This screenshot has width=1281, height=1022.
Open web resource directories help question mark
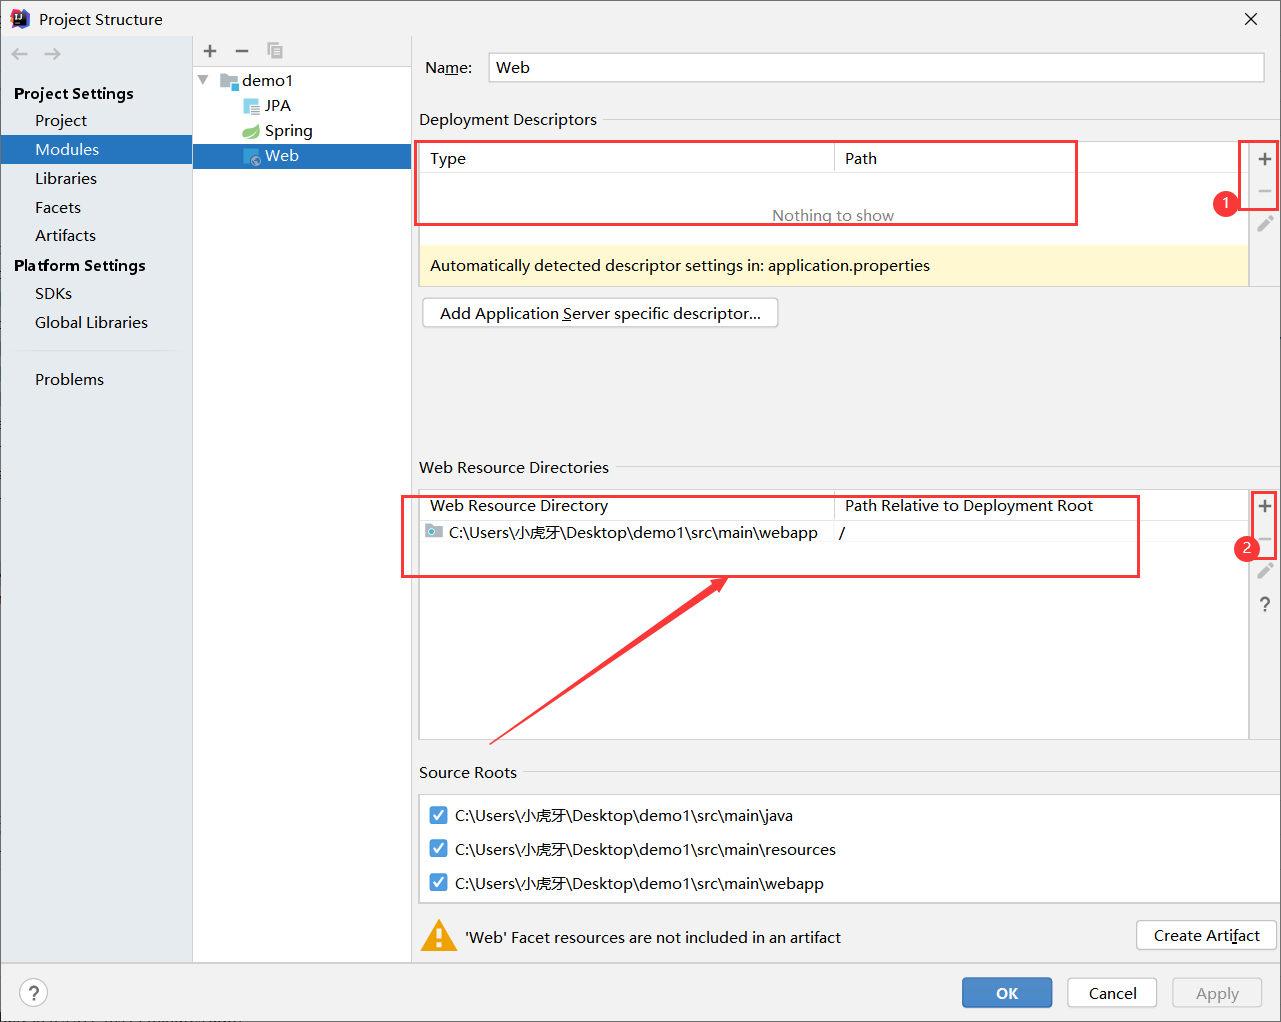(1265, 604)
